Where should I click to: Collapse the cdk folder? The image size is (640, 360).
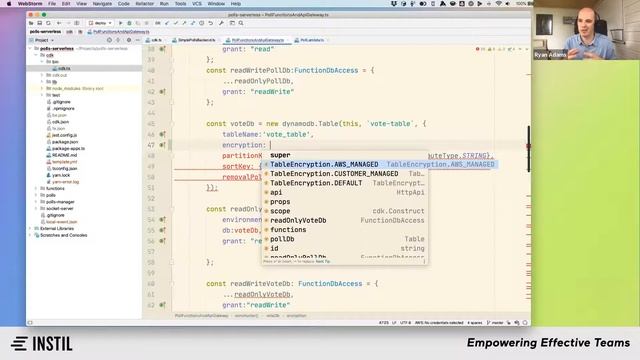36,55
